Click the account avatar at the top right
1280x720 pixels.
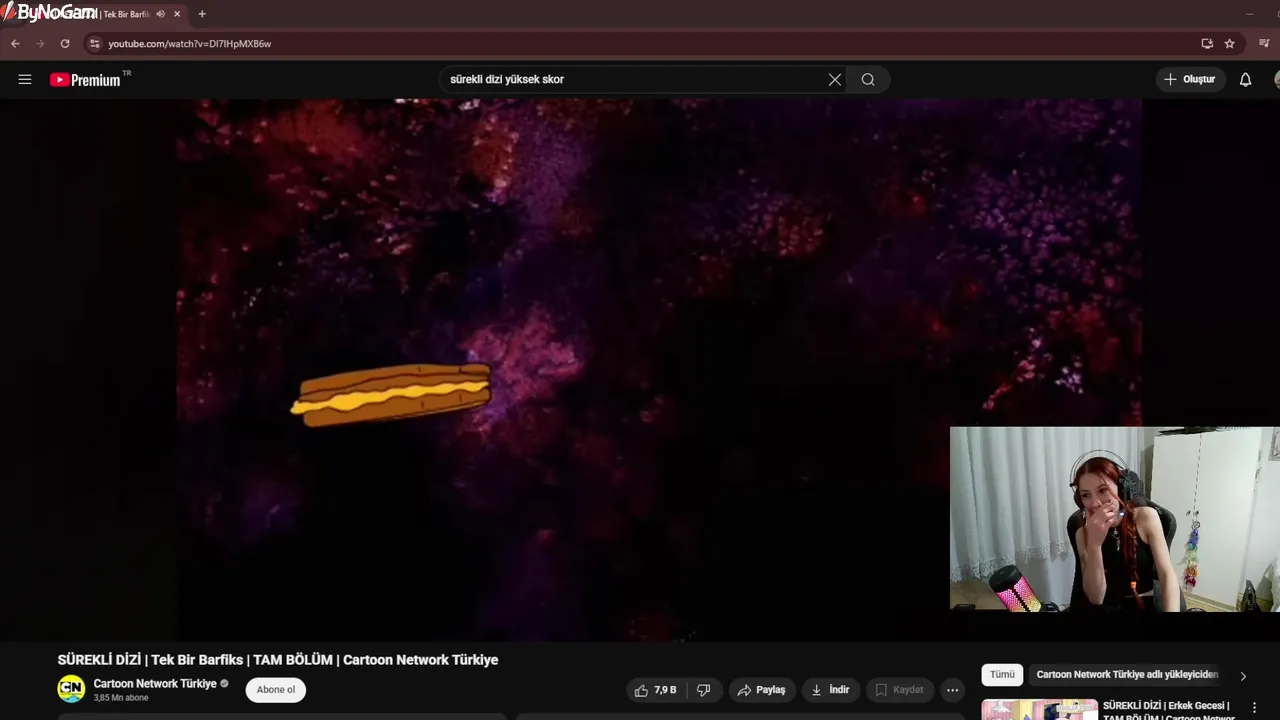1277,79
